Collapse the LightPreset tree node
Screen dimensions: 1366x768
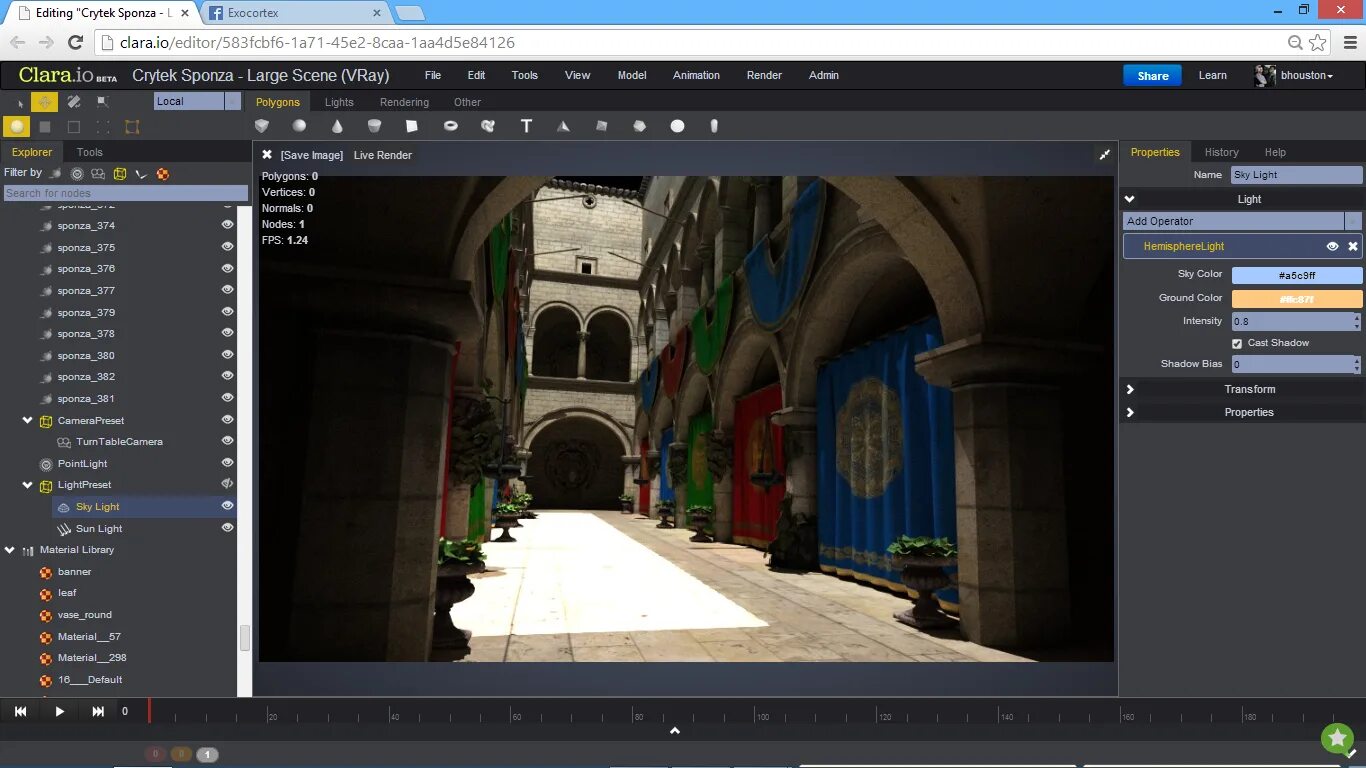tap(28, 485)
